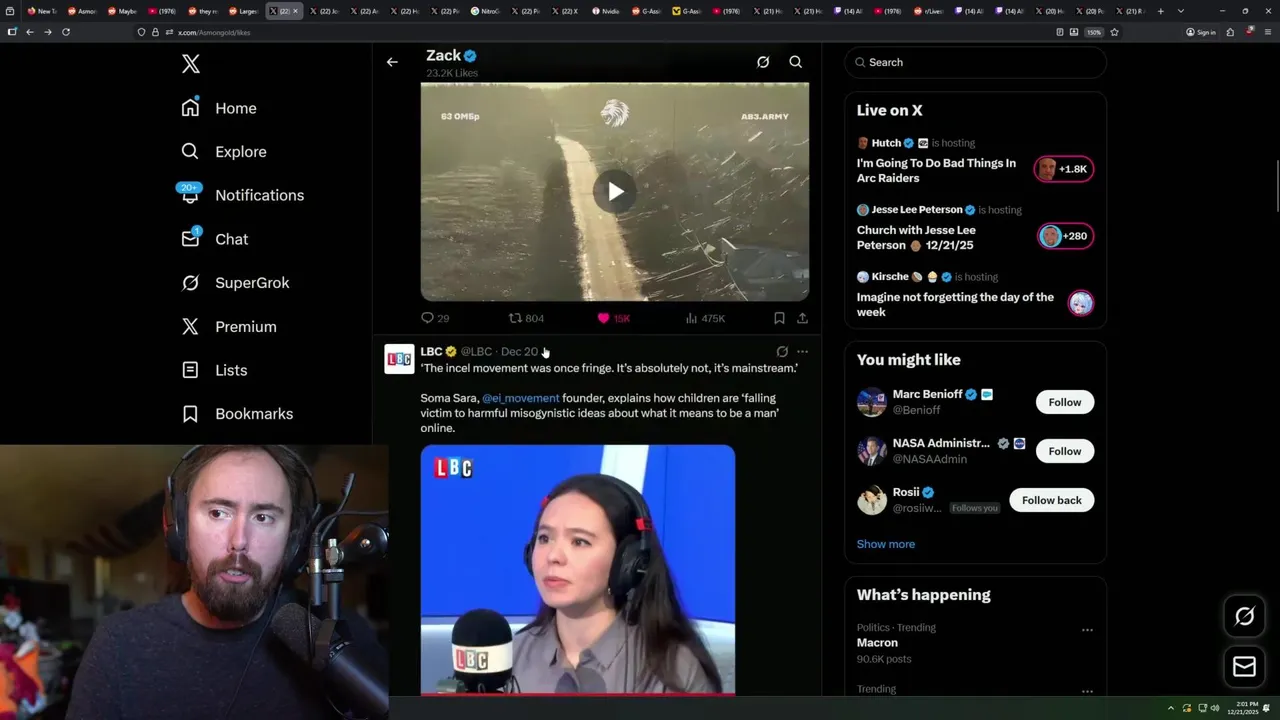Click the browser reload icon
1280x720 pixels.
(66, 32)
